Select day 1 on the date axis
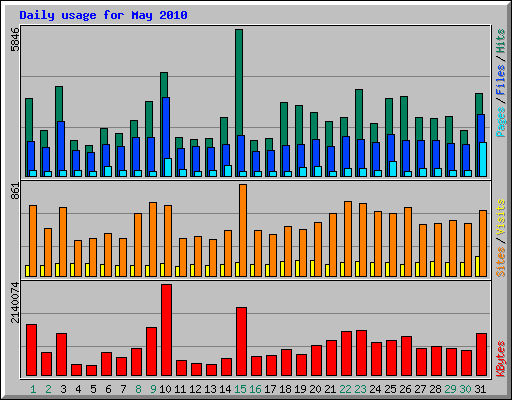 (33, 389)
